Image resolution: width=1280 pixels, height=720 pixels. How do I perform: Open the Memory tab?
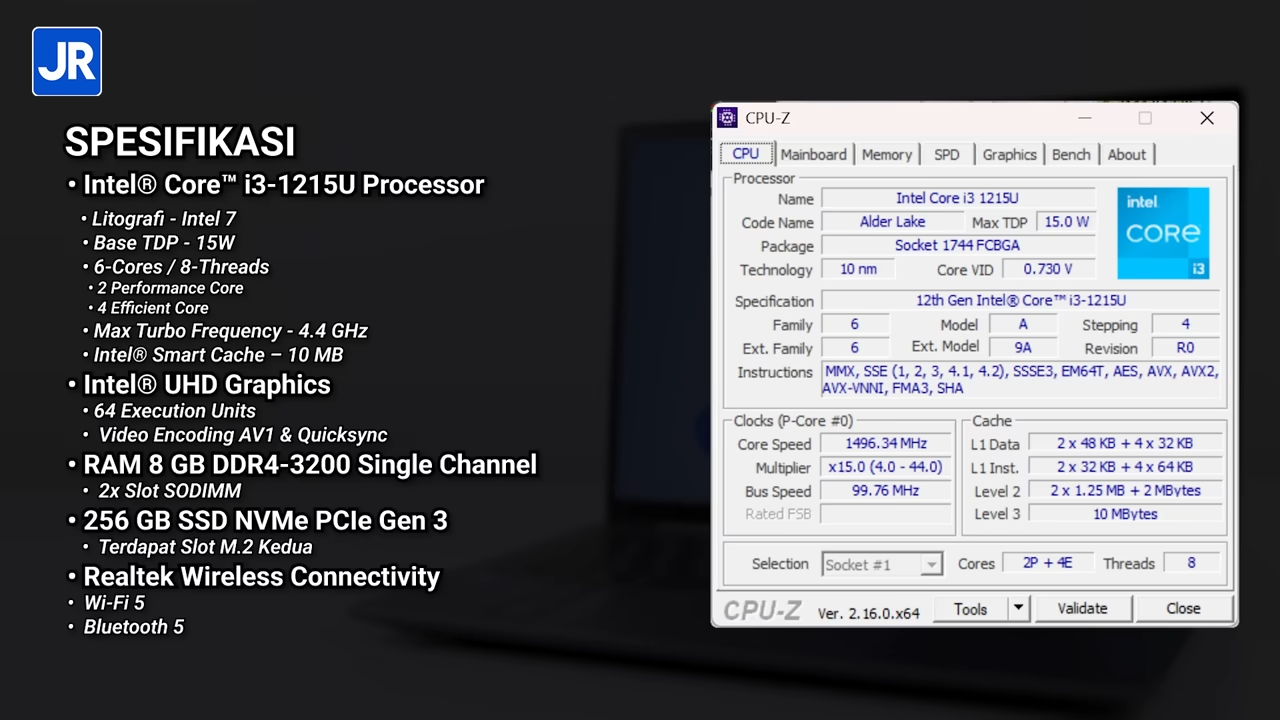click(886, 154)
